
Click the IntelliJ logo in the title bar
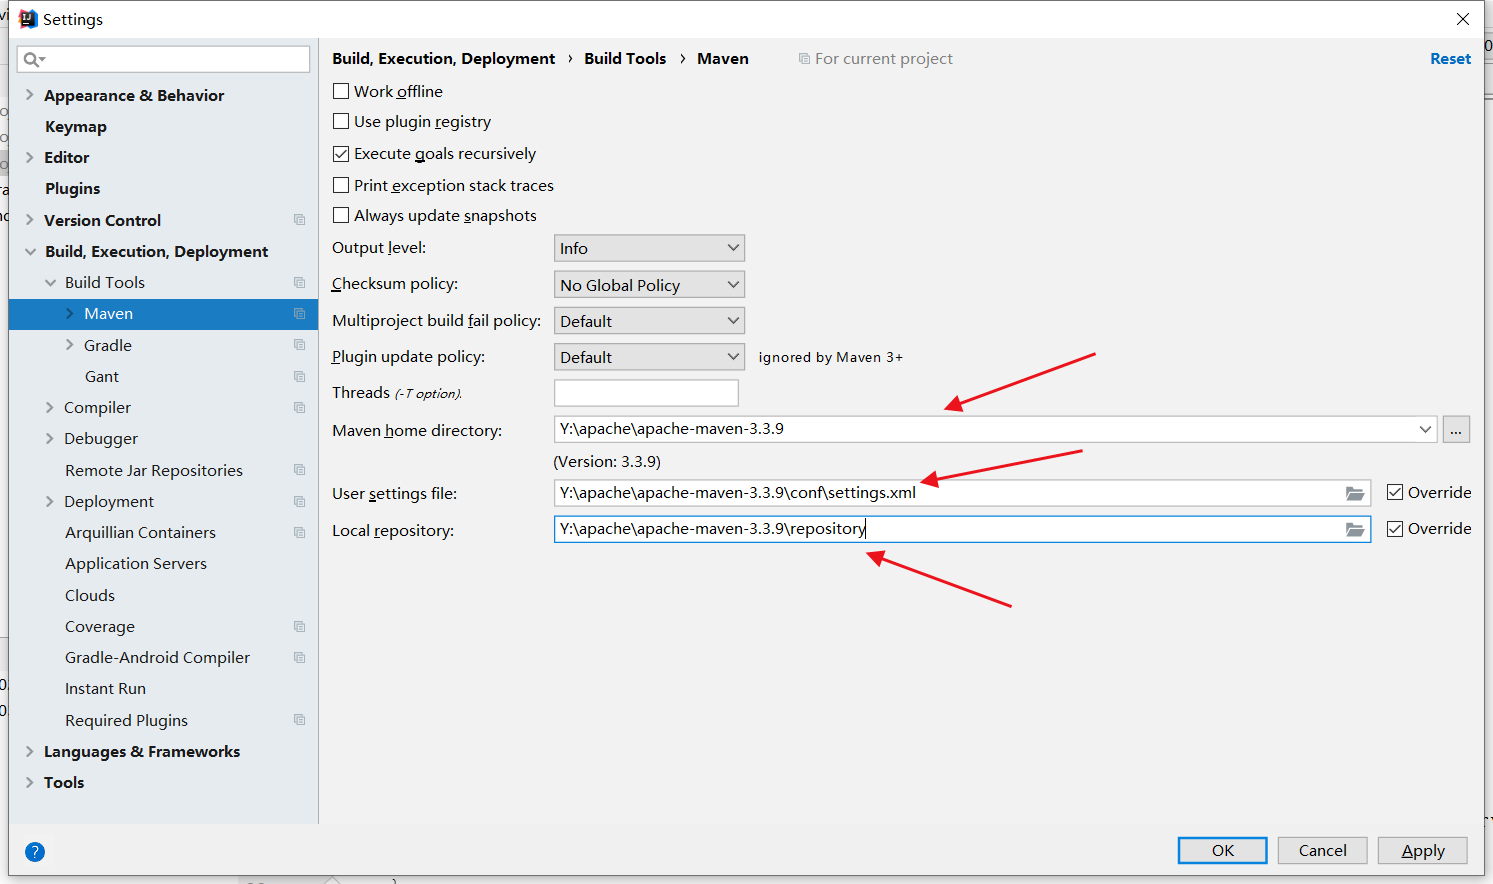28,19
